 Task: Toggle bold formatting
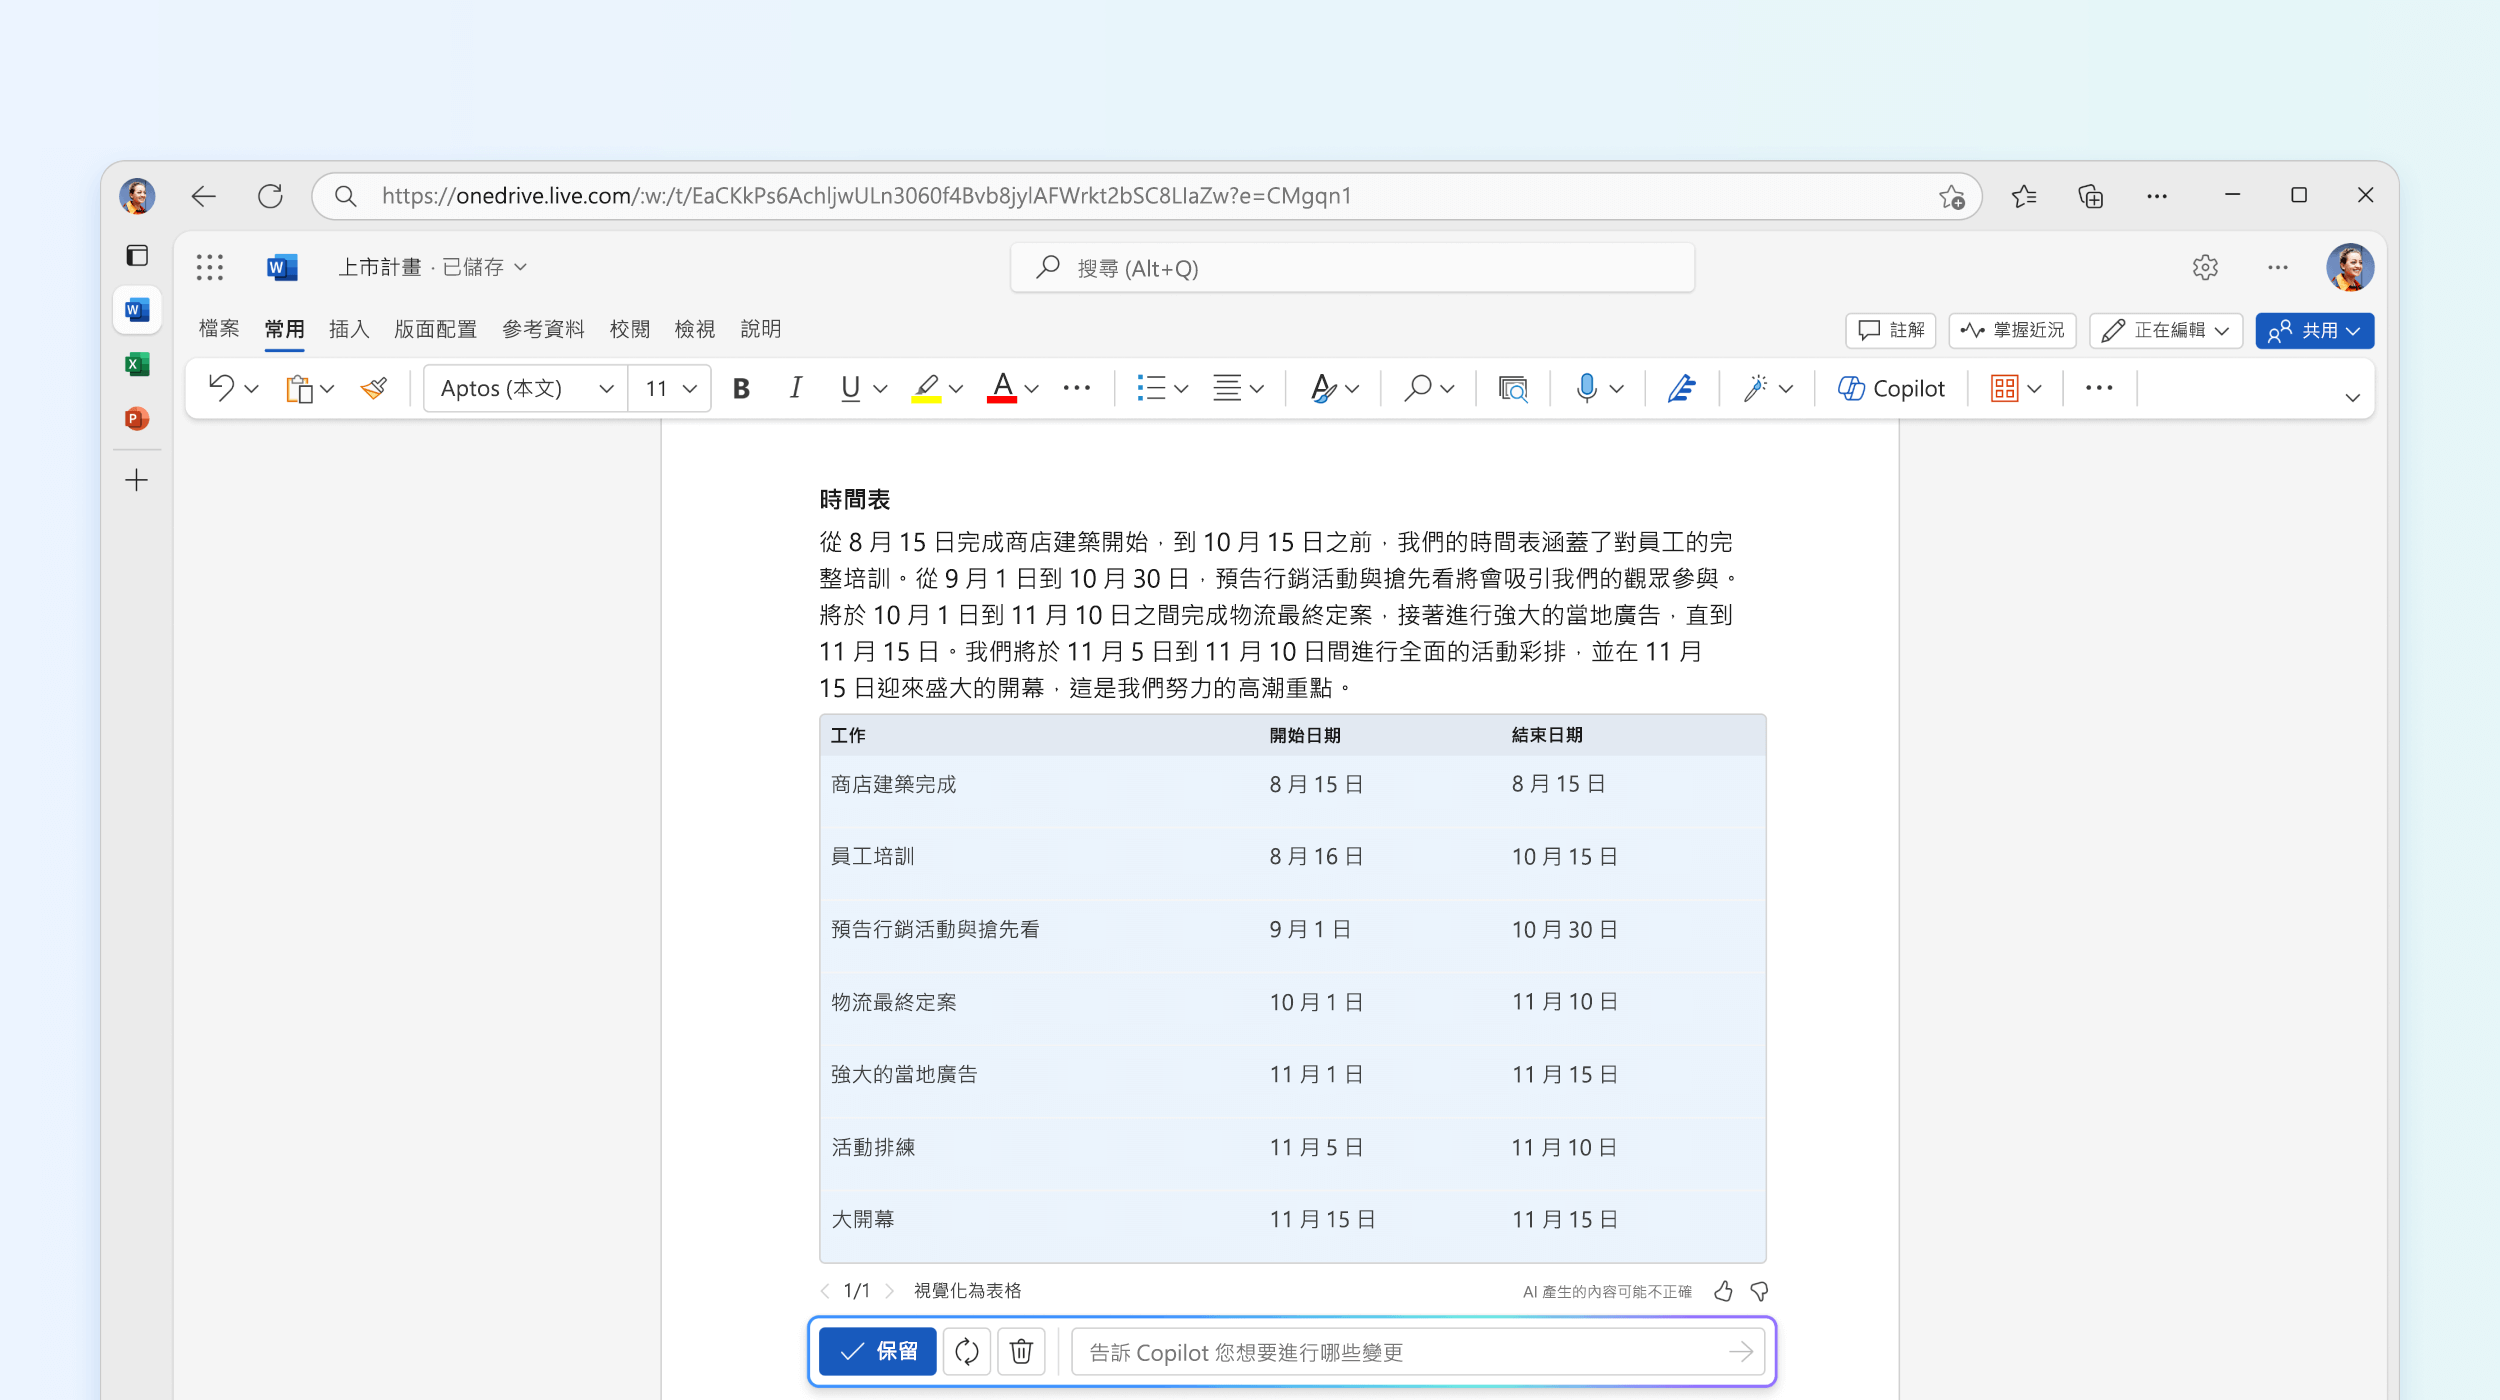pos(741,388)
